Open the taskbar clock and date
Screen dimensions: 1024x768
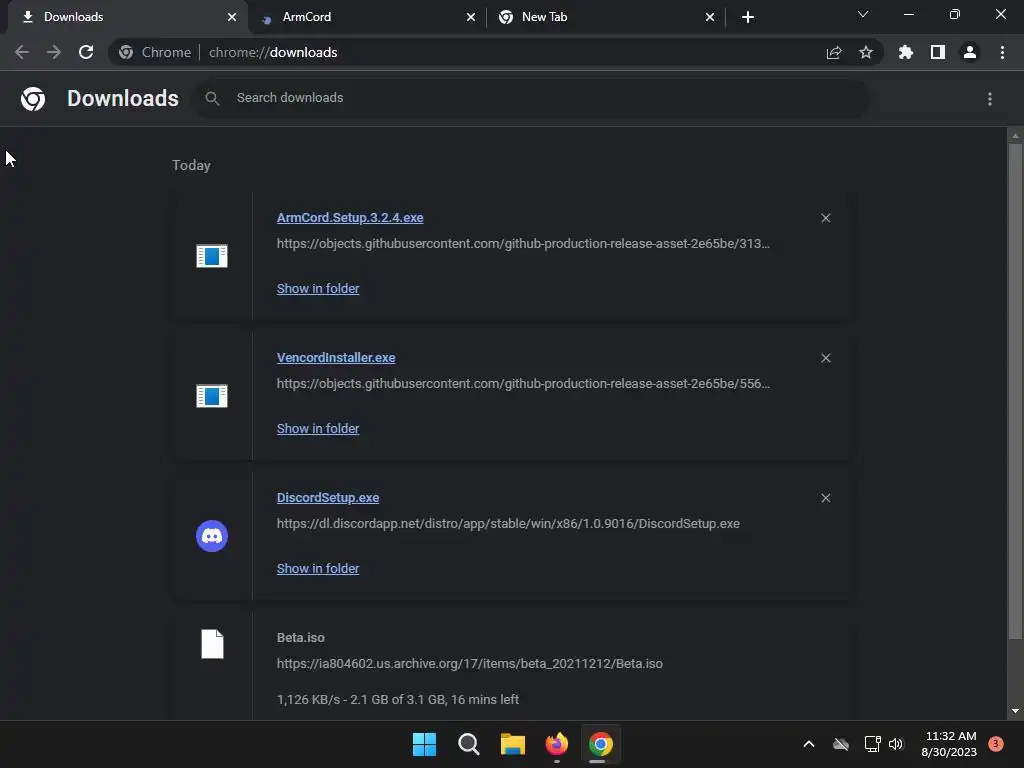point(949,744)
